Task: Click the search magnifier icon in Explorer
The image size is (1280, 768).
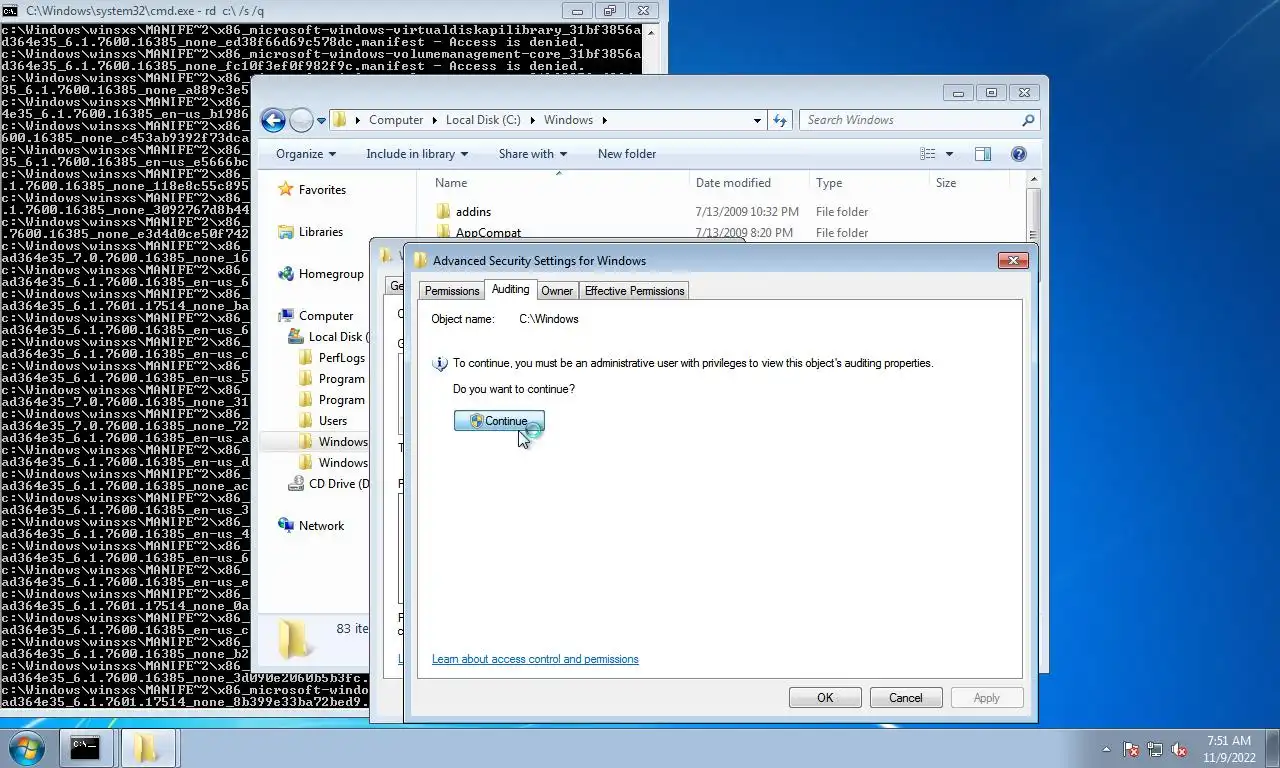Action: [x=1027, y=120]
